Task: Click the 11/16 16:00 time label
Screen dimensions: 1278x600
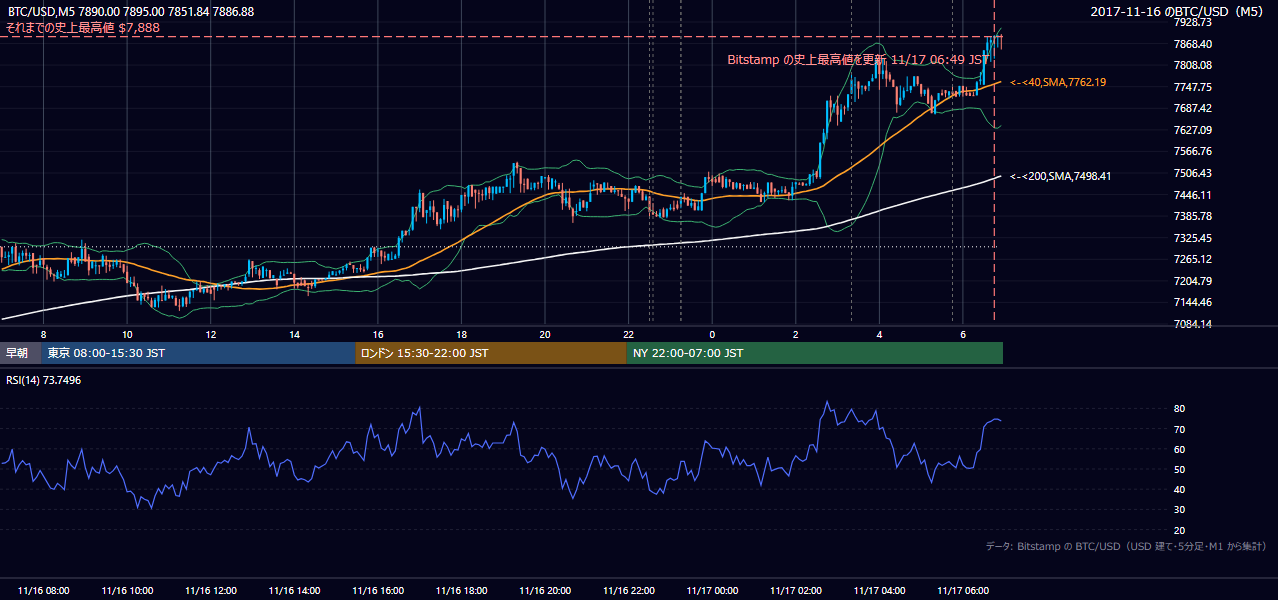Action: pos(378,590)
